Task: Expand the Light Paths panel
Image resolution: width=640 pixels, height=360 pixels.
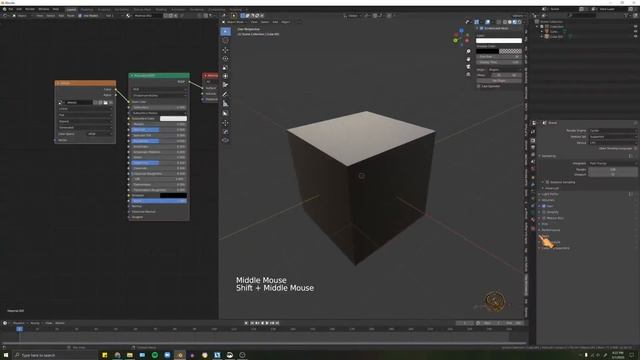Action: pyautogui.click(x=549, y=194)
